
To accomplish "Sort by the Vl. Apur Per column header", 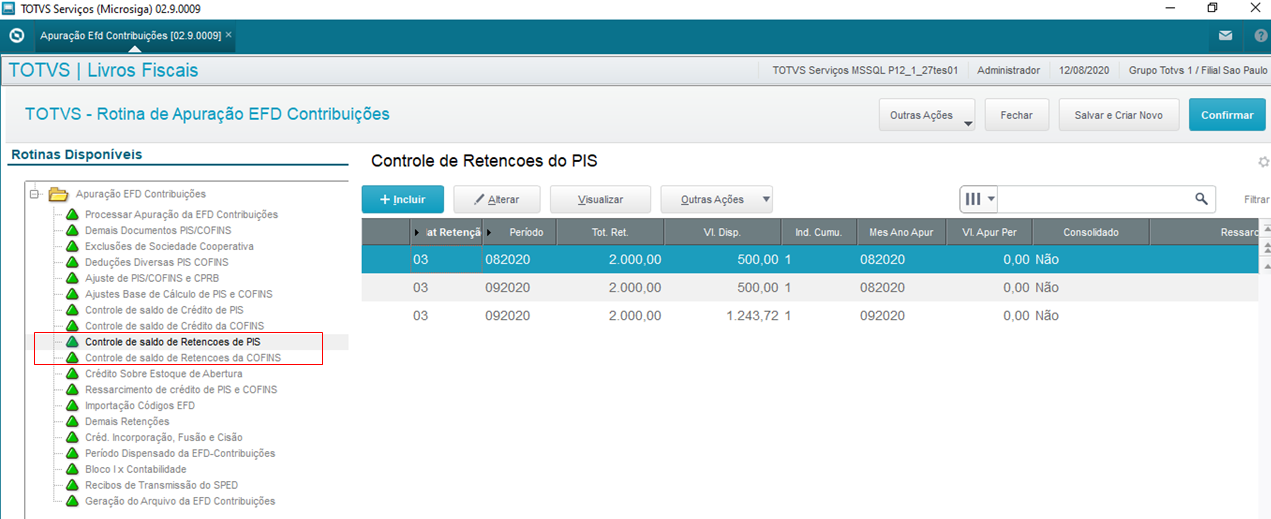I will (989, 232).
